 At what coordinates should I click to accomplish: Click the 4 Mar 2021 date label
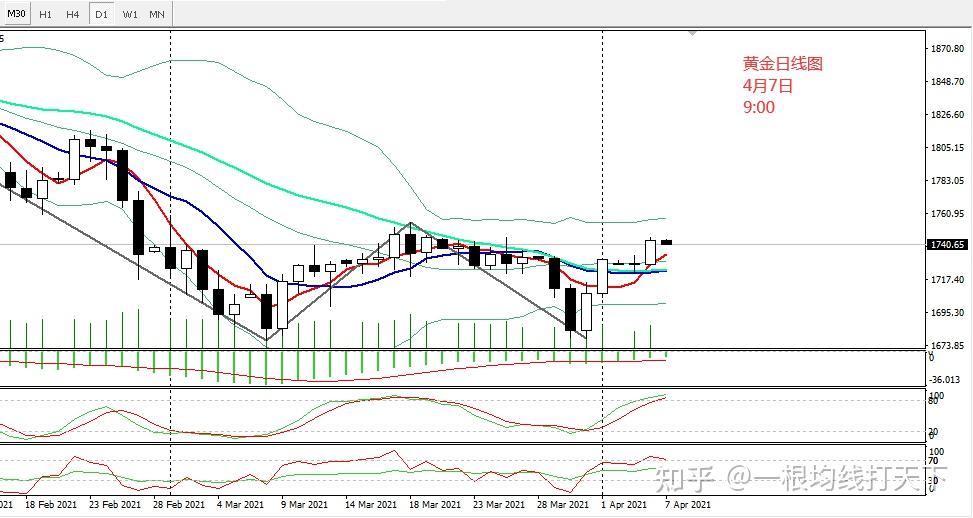pos(241,504)
